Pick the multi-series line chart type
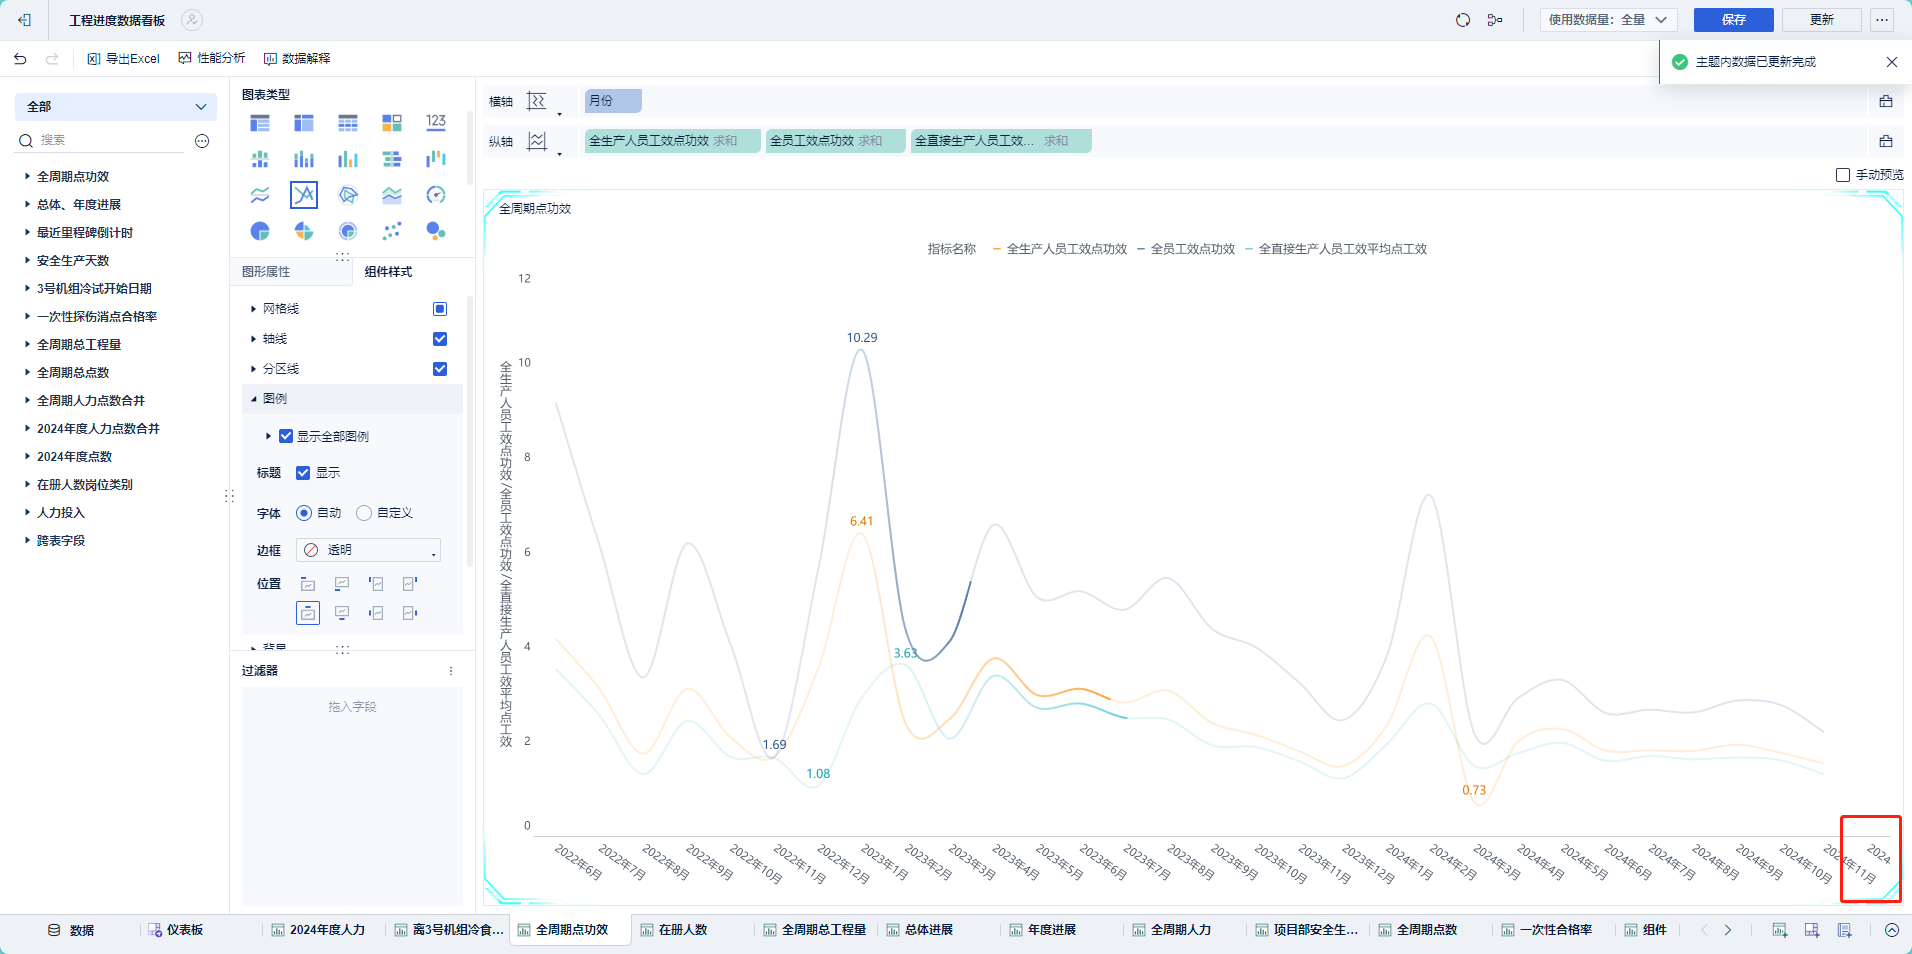Viewport: 1912px width, 954px height. (304, 195)
